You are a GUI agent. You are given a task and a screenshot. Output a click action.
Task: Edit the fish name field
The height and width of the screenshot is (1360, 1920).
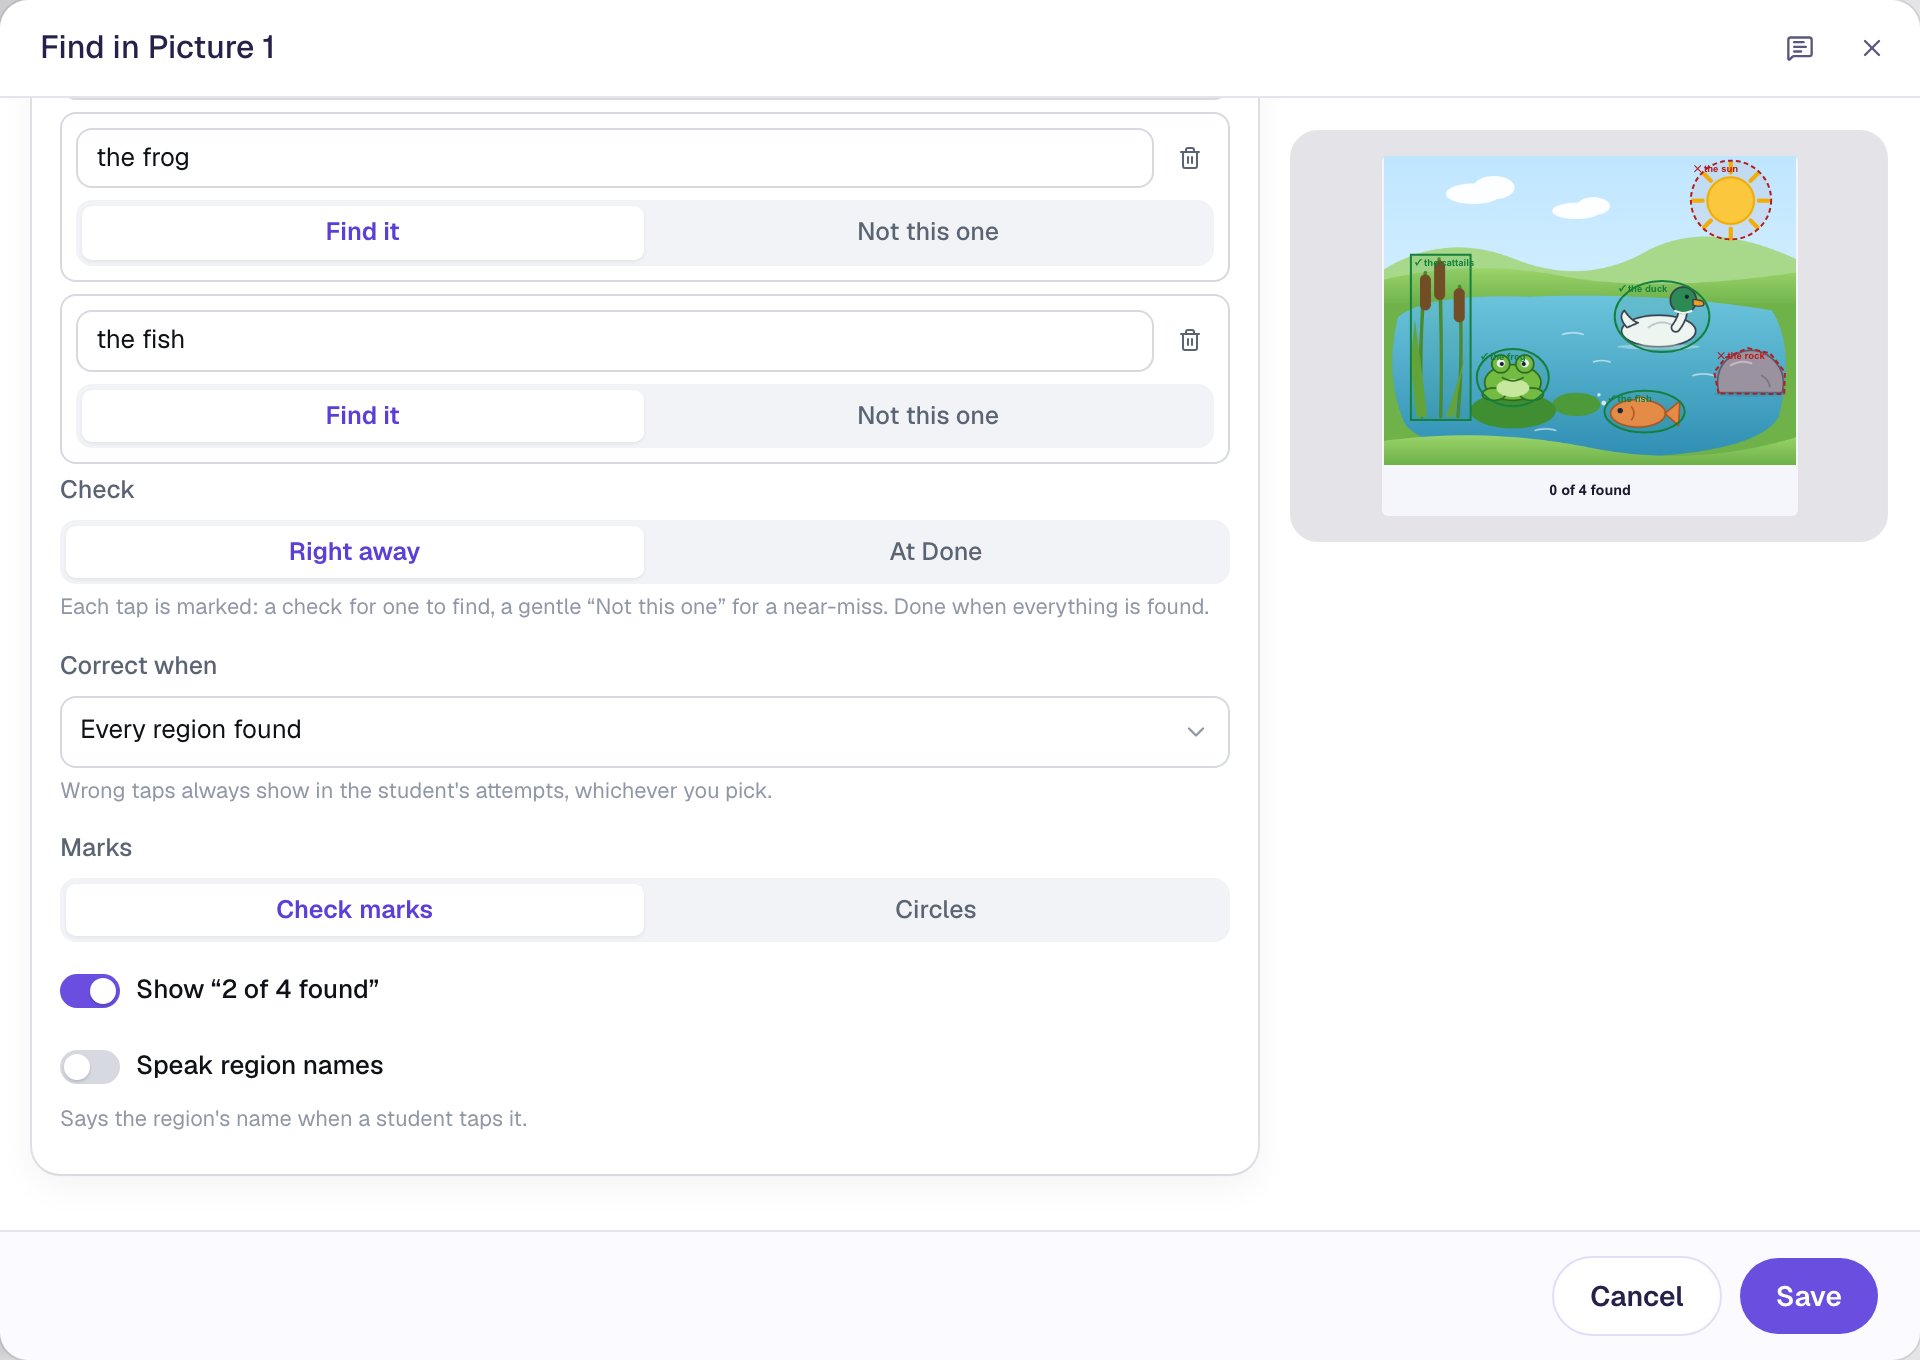tap(615, 340)
